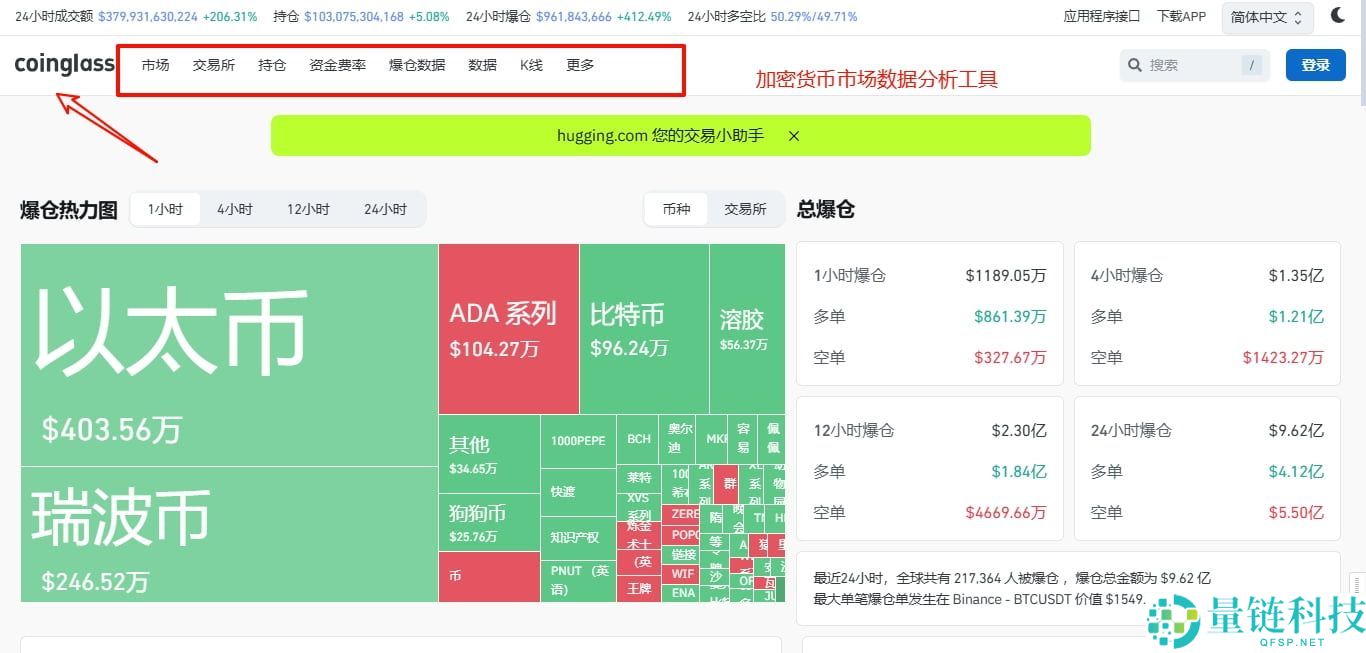
Task: Click the coinglass logo
Action: (x=63, y=63)
